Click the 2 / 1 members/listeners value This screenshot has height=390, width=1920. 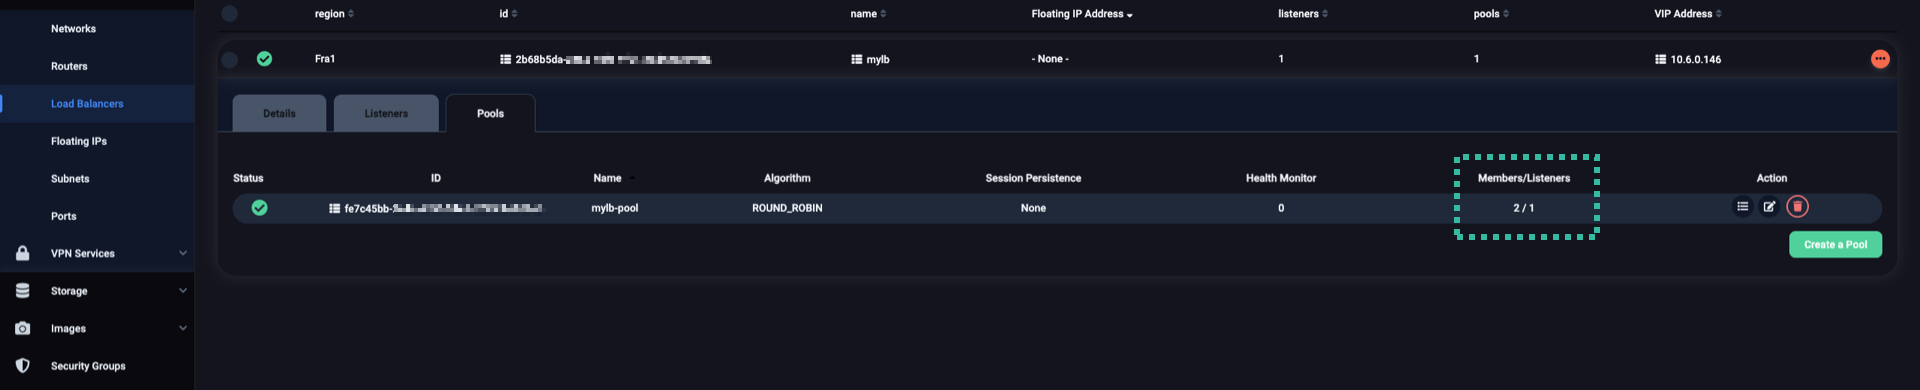tap(1523, 208)
